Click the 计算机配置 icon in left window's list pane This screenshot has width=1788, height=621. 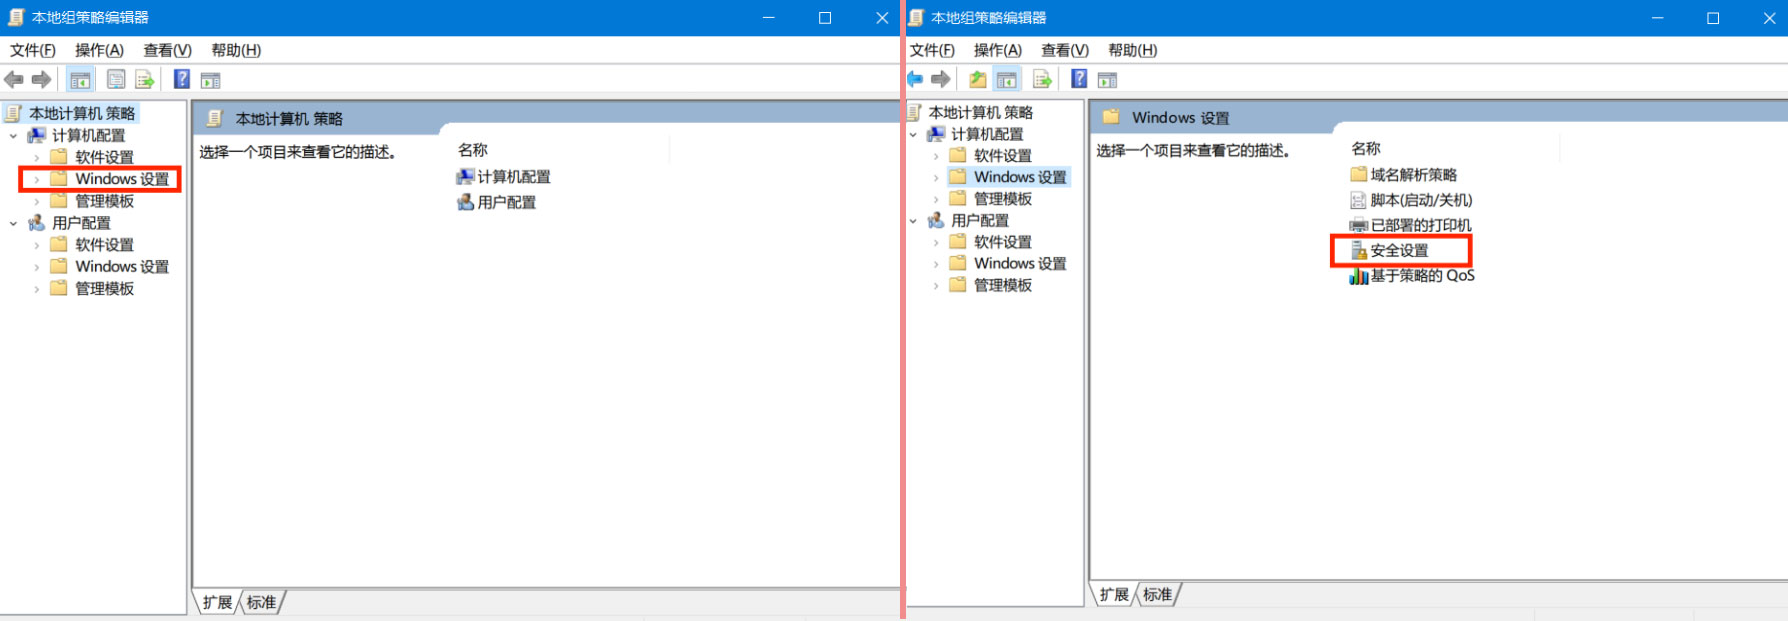click(465, 176)
